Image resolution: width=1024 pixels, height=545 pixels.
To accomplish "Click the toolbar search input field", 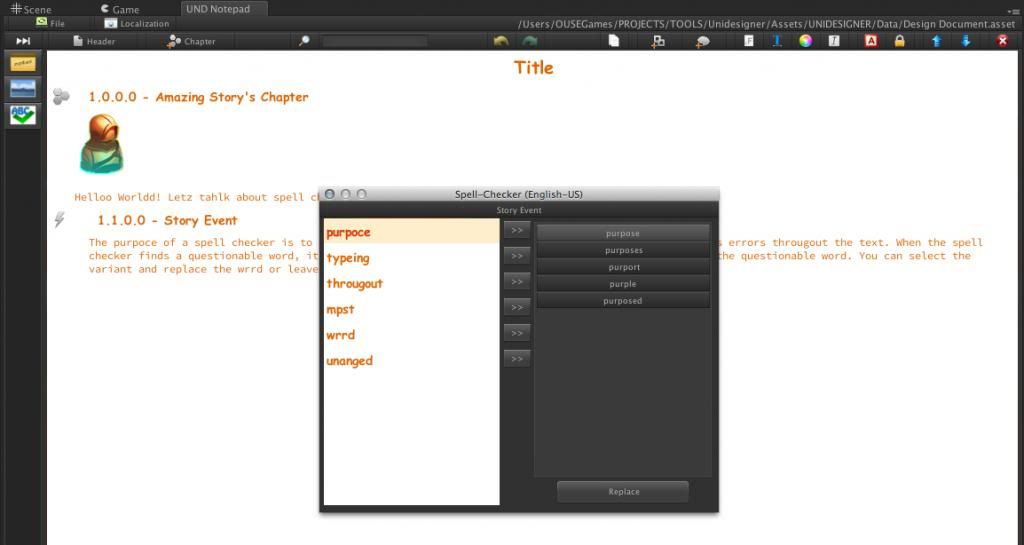I will pos(374,41).
